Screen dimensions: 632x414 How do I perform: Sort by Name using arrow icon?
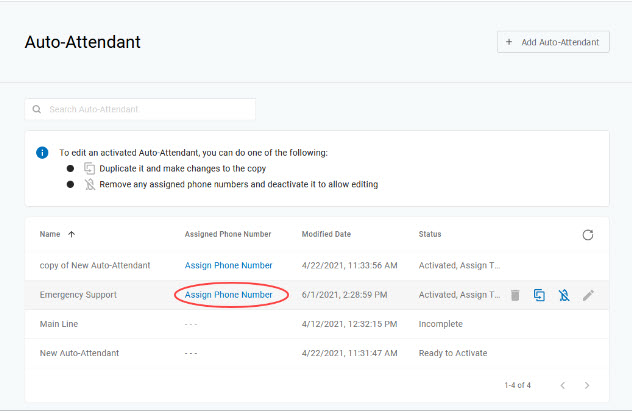pyautogui.click(x=71, y=235)
